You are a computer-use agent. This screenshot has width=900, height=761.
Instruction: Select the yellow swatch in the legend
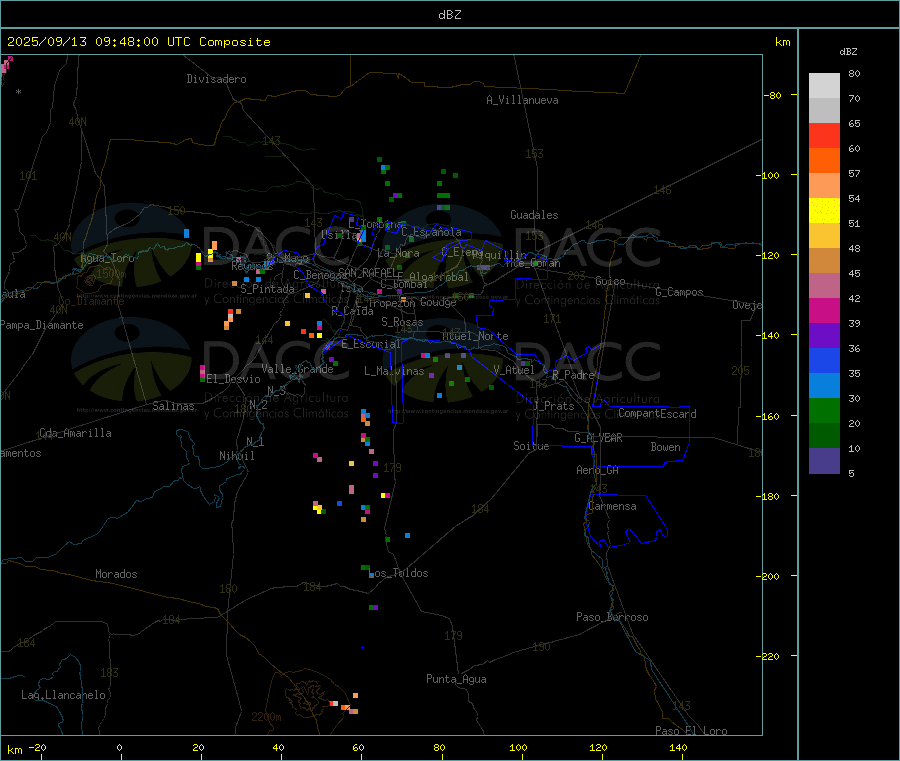[824, 210]
